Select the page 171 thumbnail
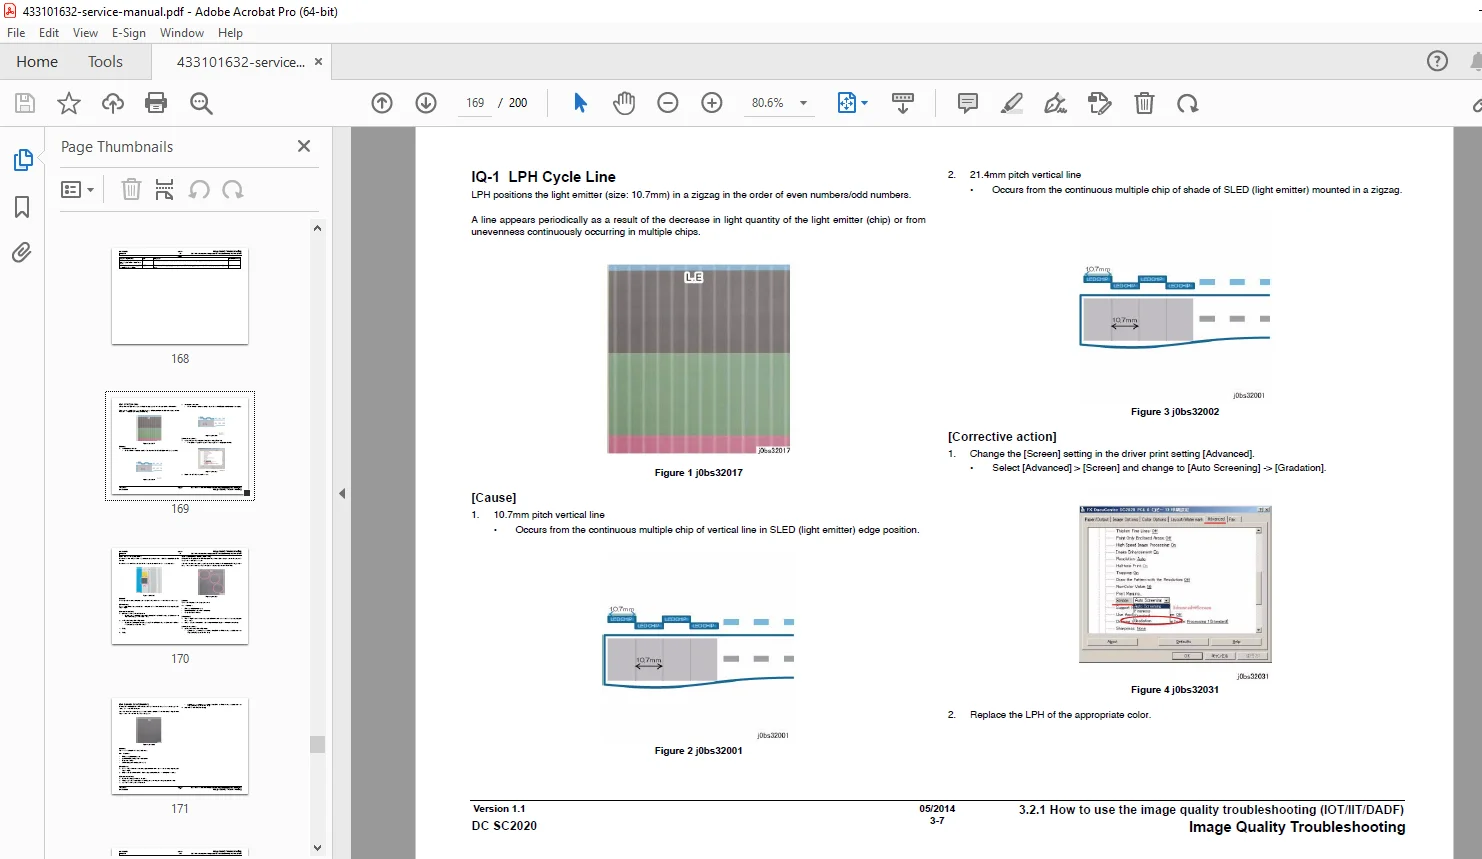The image size is (1482, 859). pyautogui.click(x=180, y=746)
